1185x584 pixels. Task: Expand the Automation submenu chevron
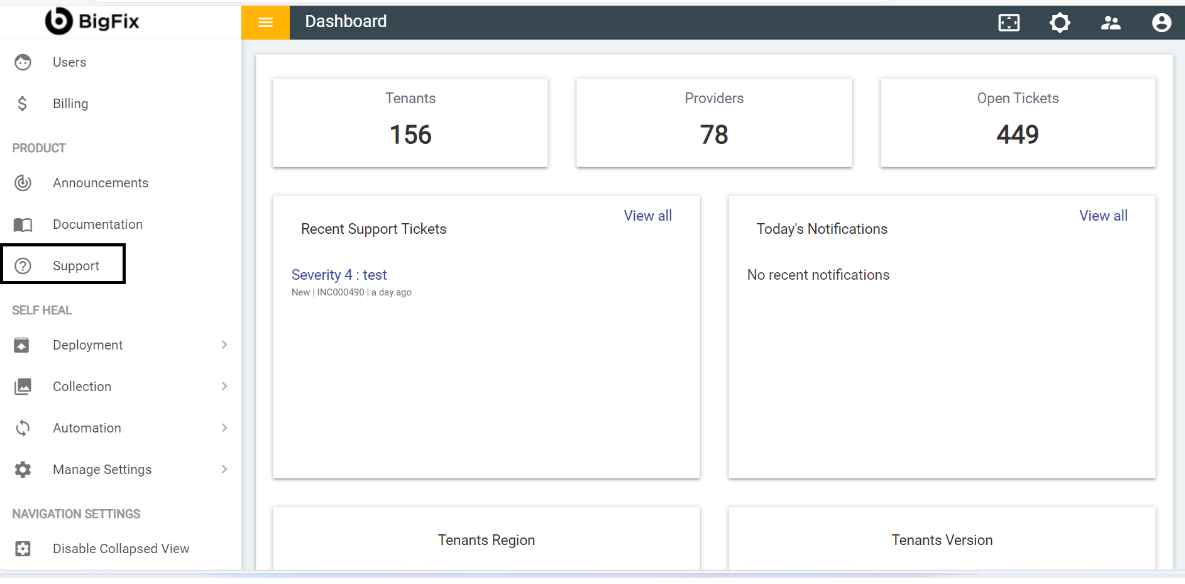click(x=224, y=428)
